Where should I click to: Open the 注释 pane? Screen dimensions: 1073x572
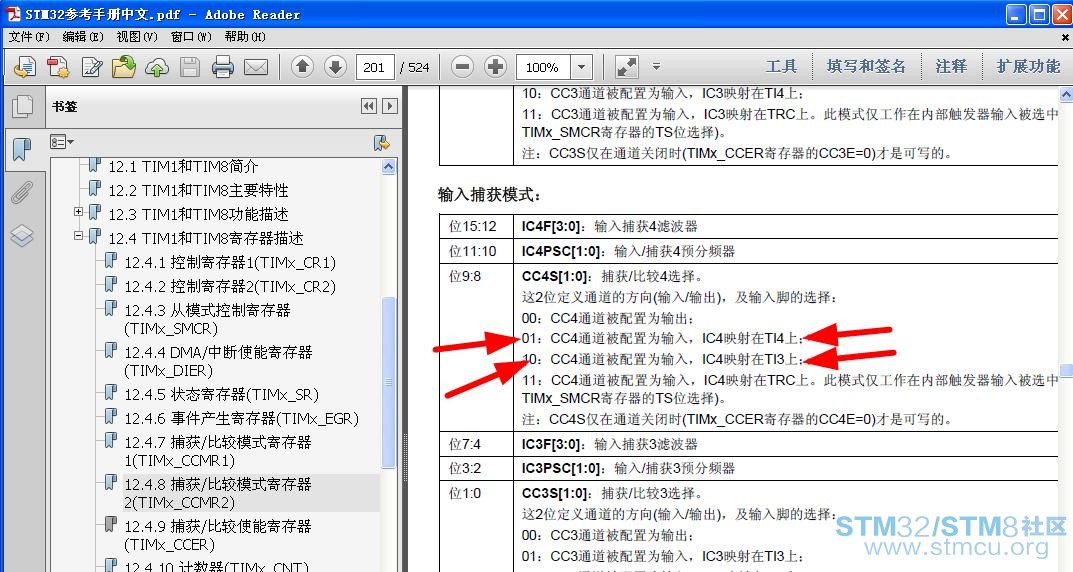[x=951, y=66]
